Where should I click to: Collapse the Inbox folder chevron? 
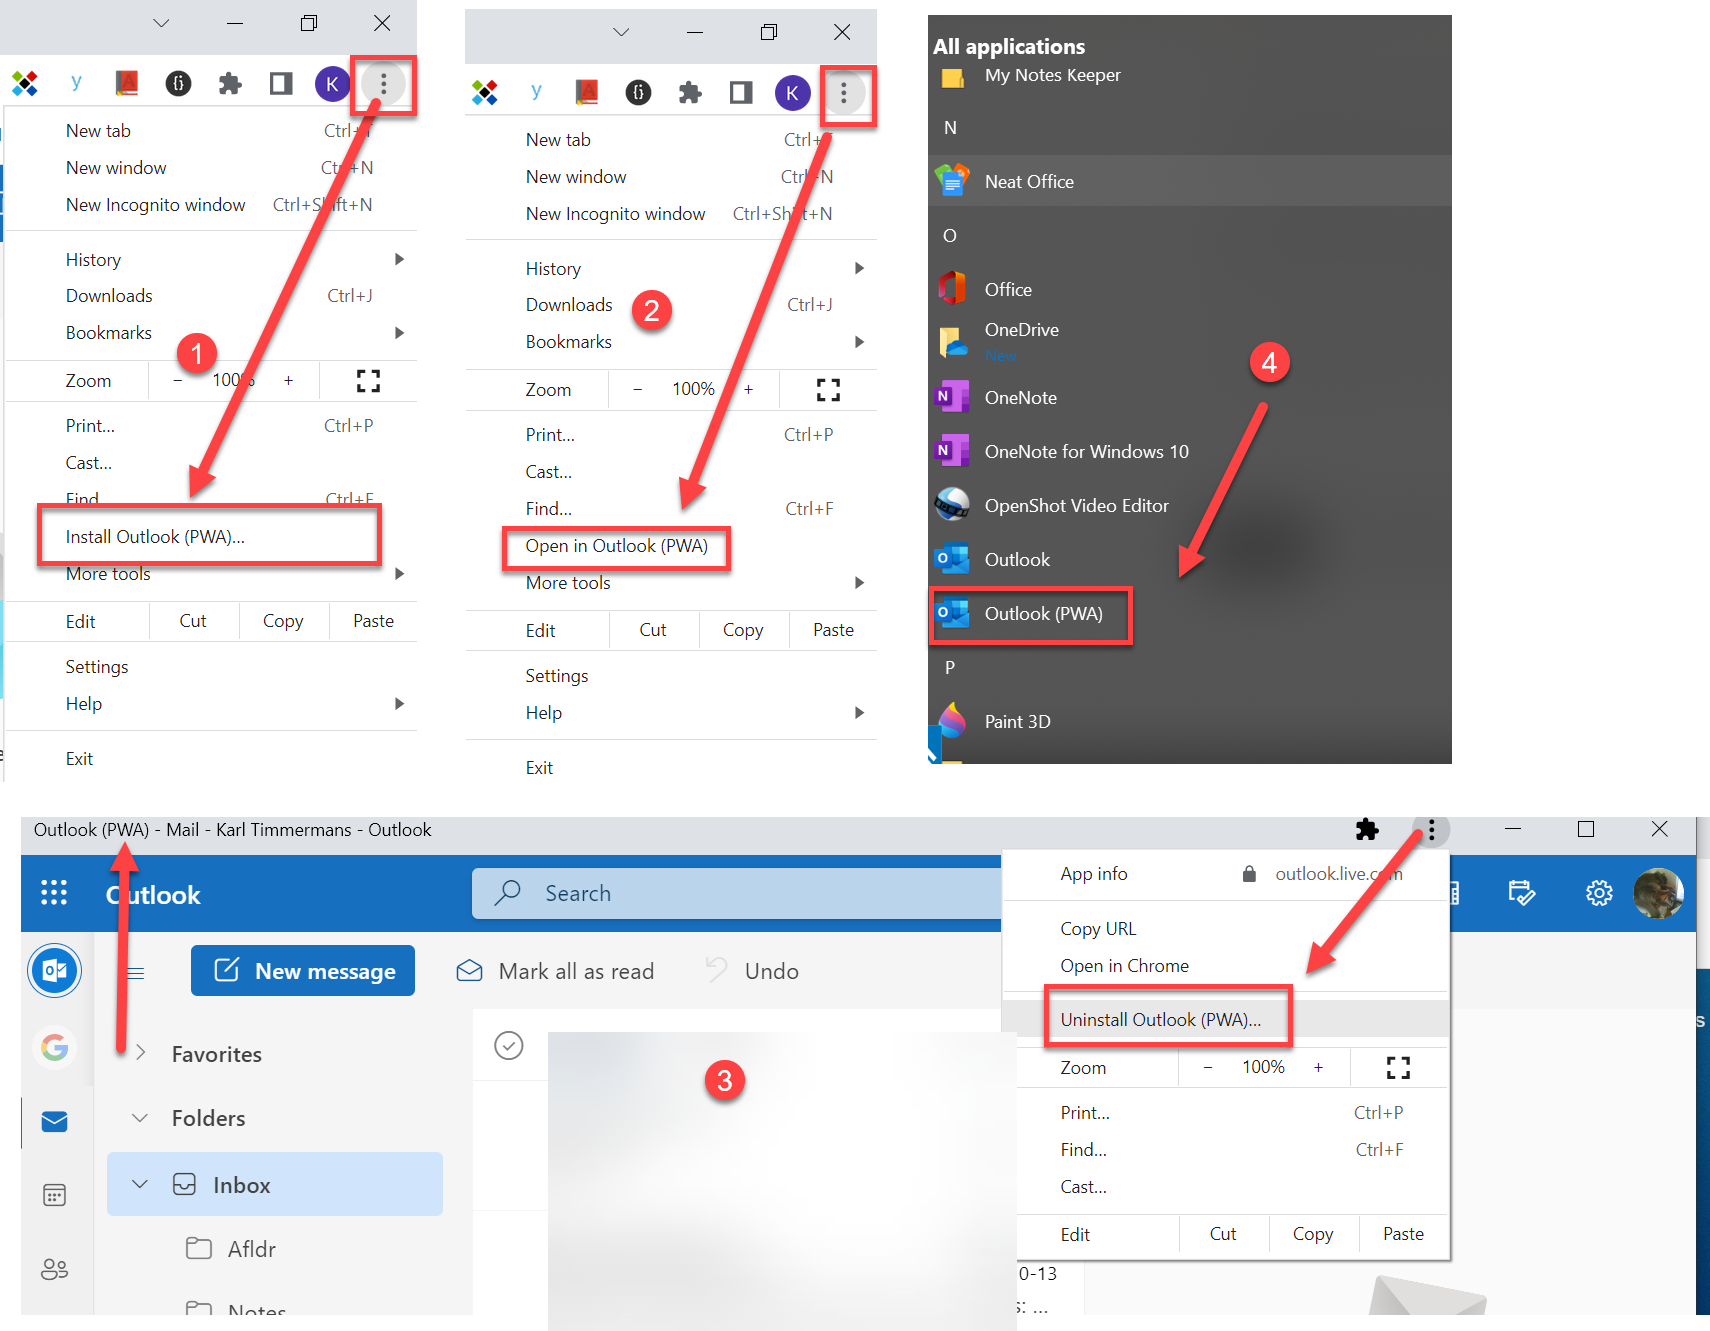[x=140, y=1184]
